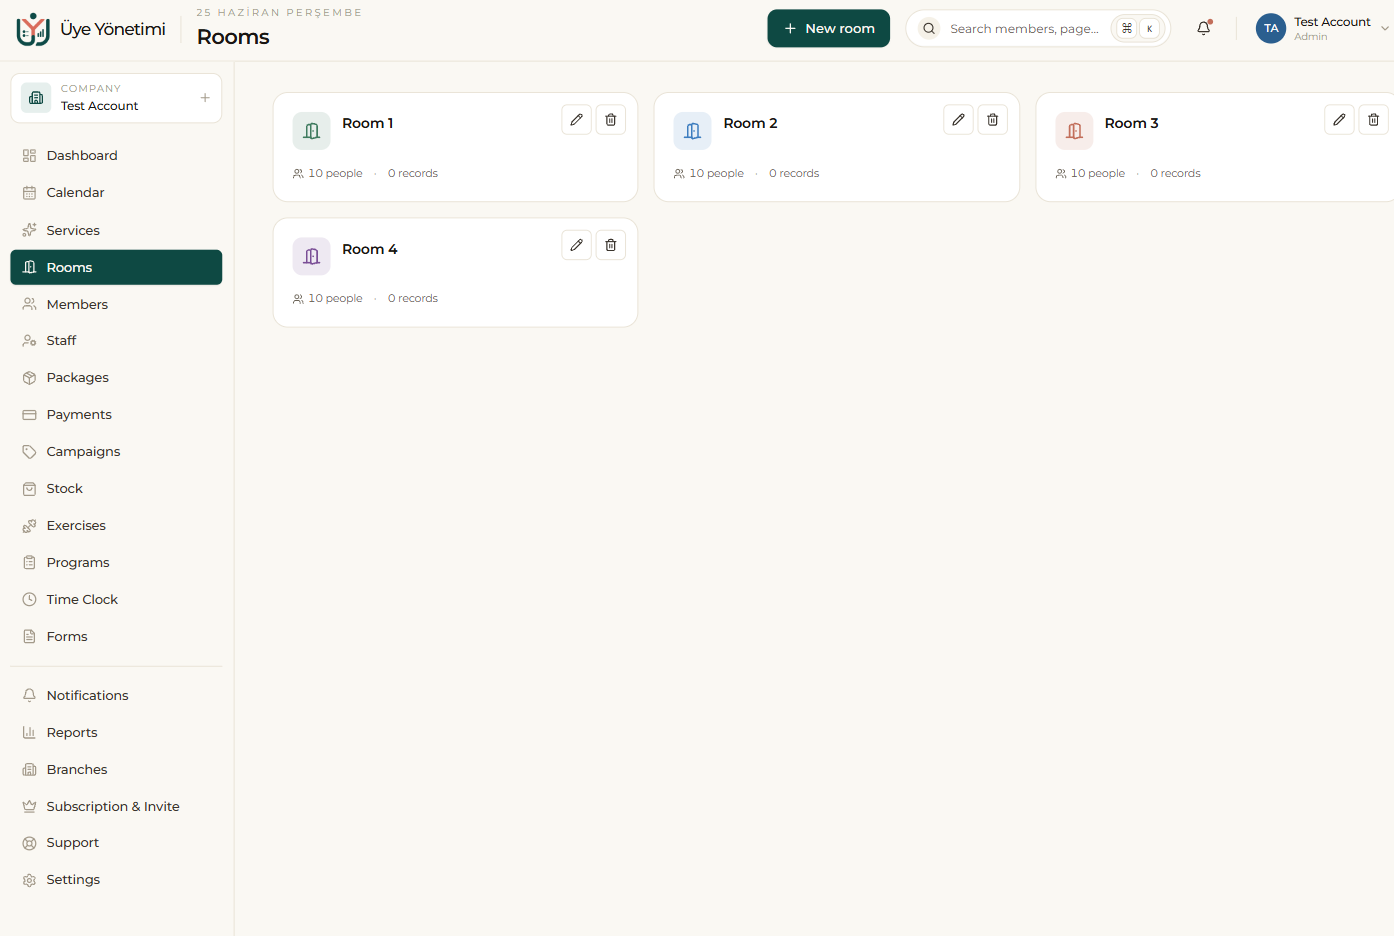This screenshot has width=1394, height=936.
Task: Create a room with New room button
Action: point(829,28)
